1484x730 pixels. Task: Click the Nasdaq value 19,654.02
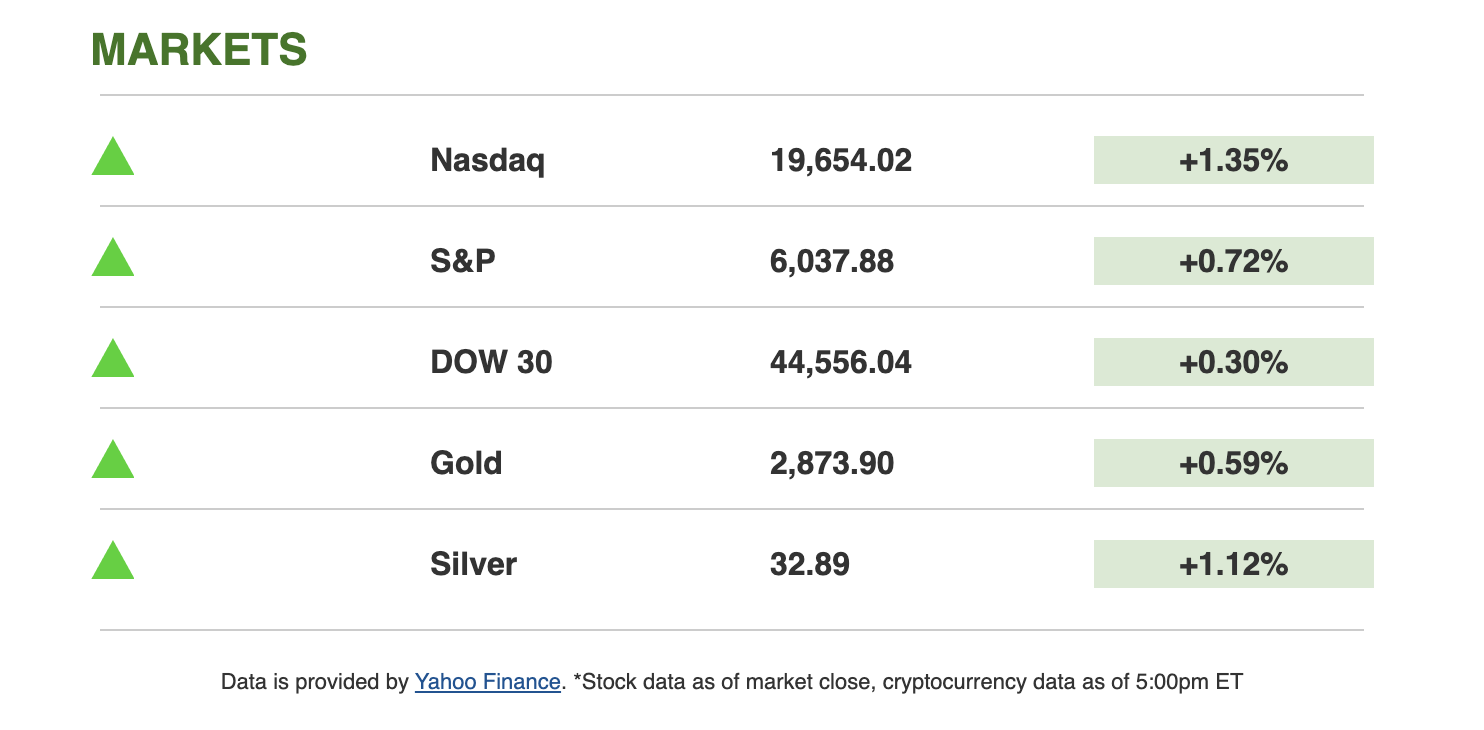click(840, 160)
